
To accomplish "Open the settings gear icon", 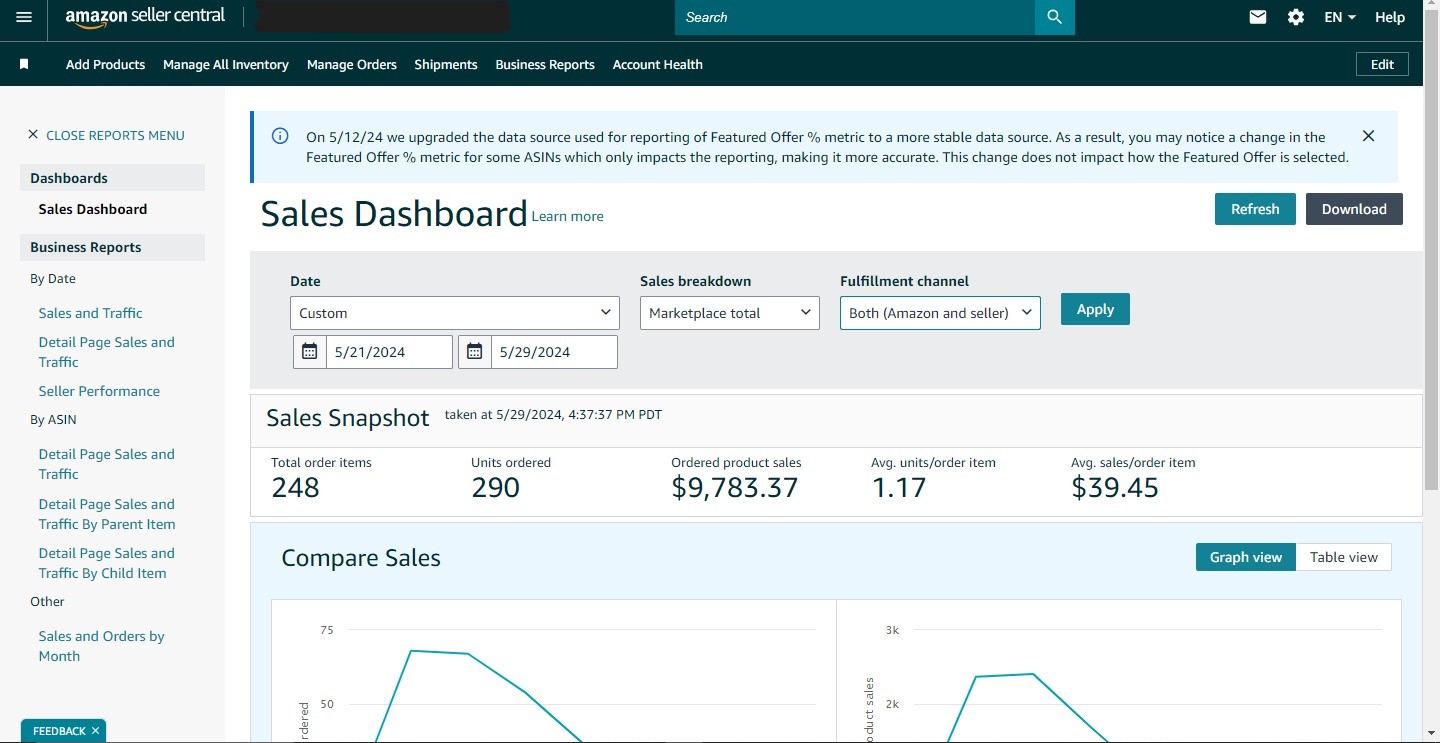I will (x=1296, y=17).
